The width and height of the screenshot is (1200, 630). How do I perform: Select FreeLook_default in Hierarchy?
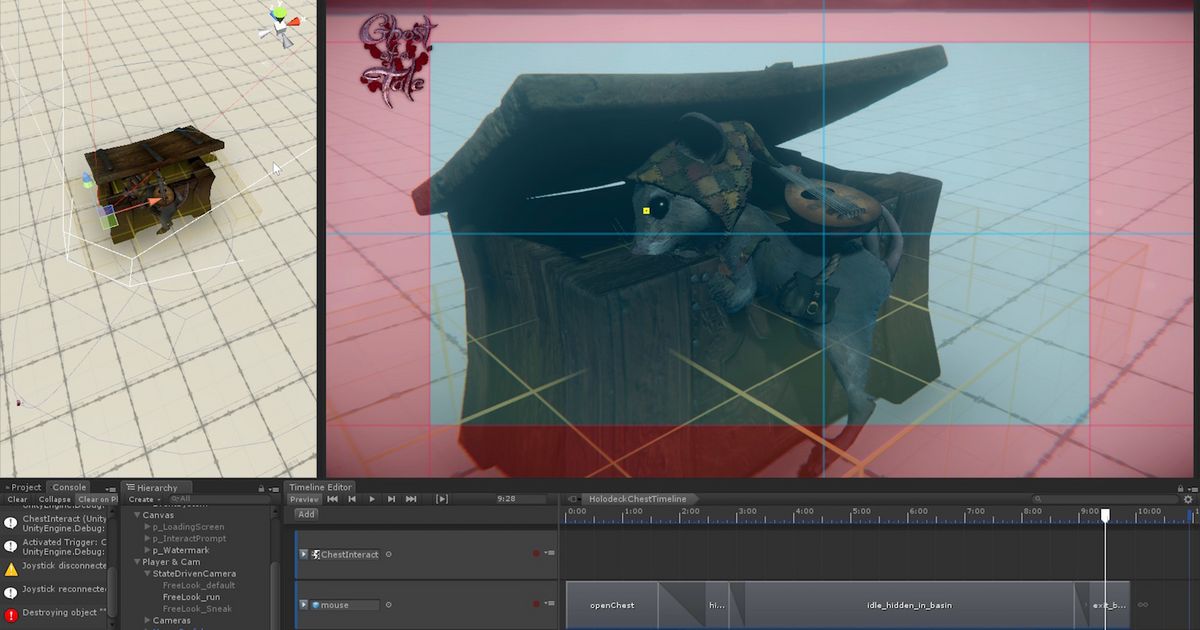pos(199,586)
